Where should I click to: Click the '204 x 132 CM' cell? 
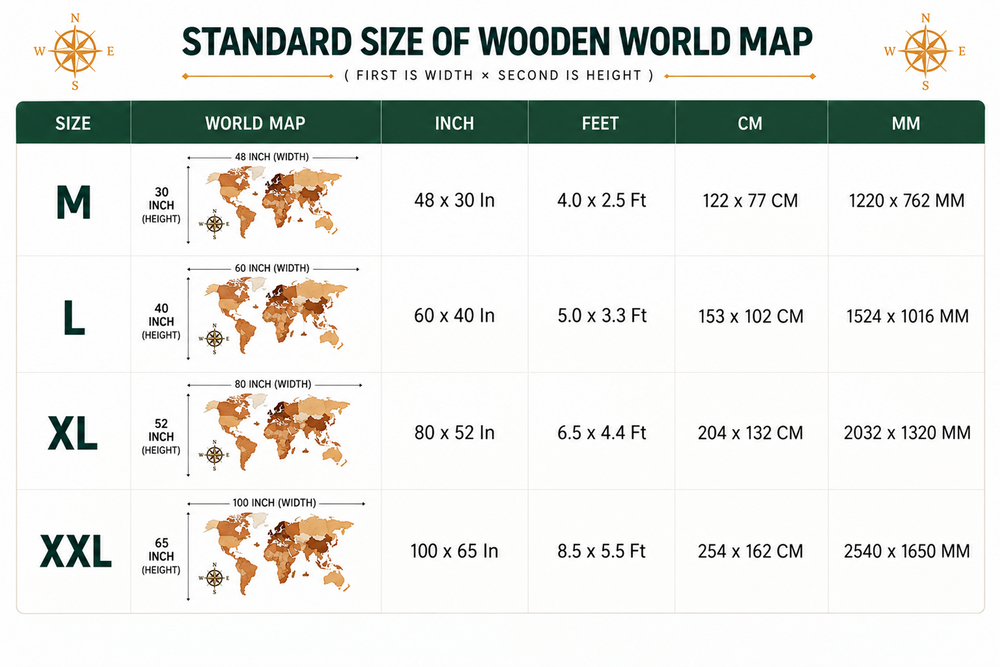point(750,433)
